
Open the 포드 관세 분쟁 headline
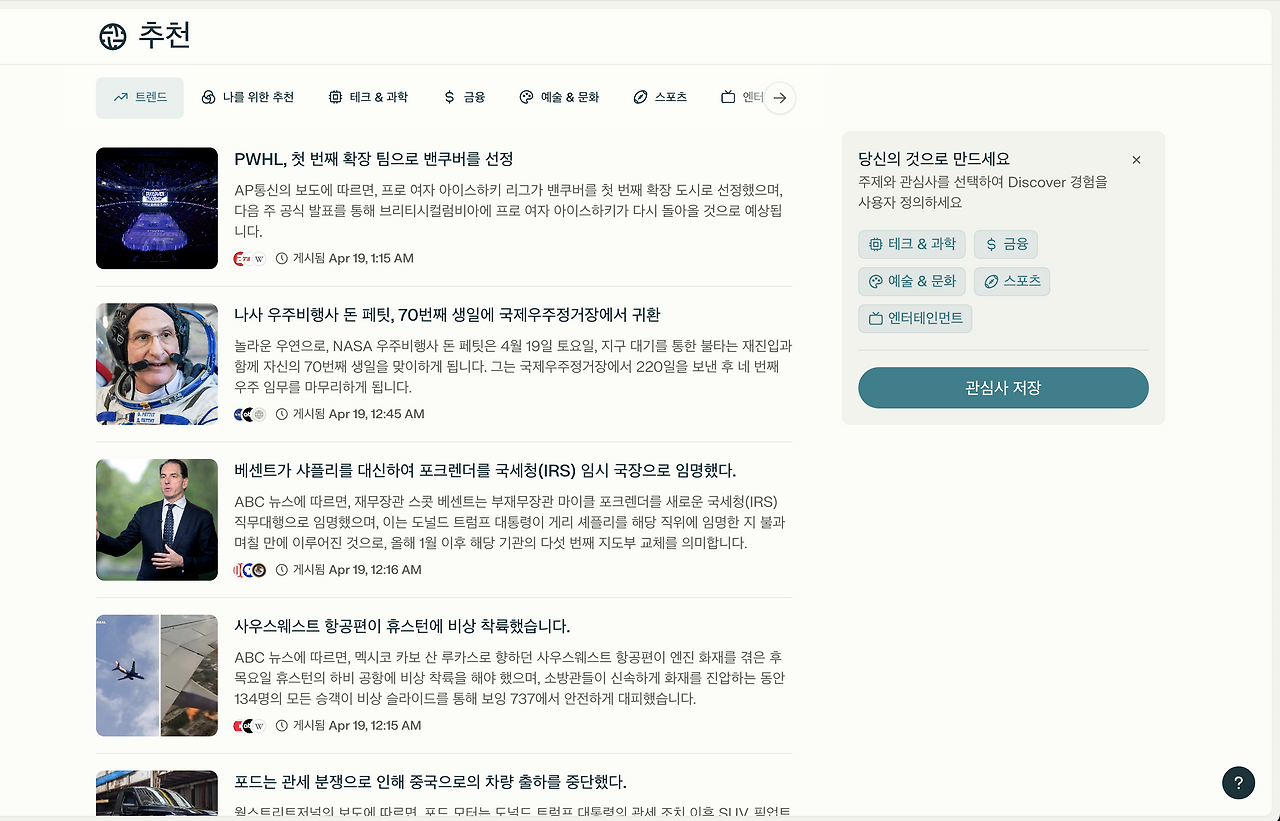pos(430,782)
